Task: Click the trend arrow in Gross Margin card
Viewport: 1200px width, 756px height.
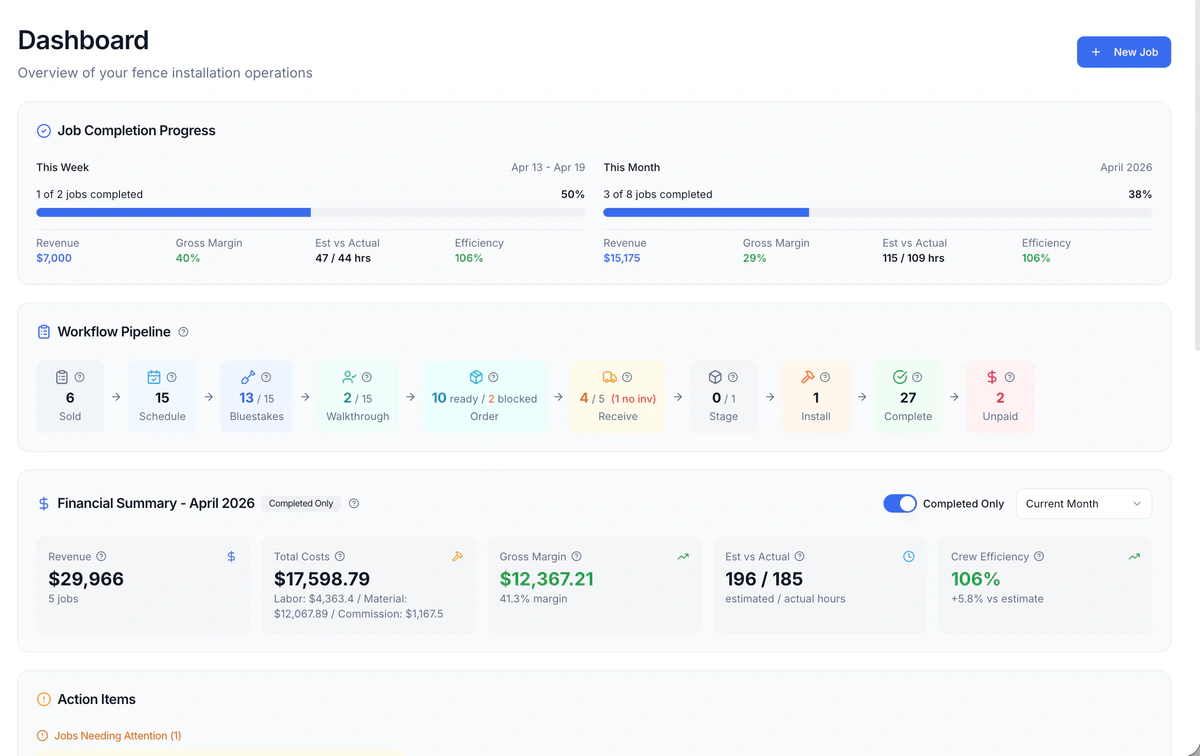Action: coord(683,556)
